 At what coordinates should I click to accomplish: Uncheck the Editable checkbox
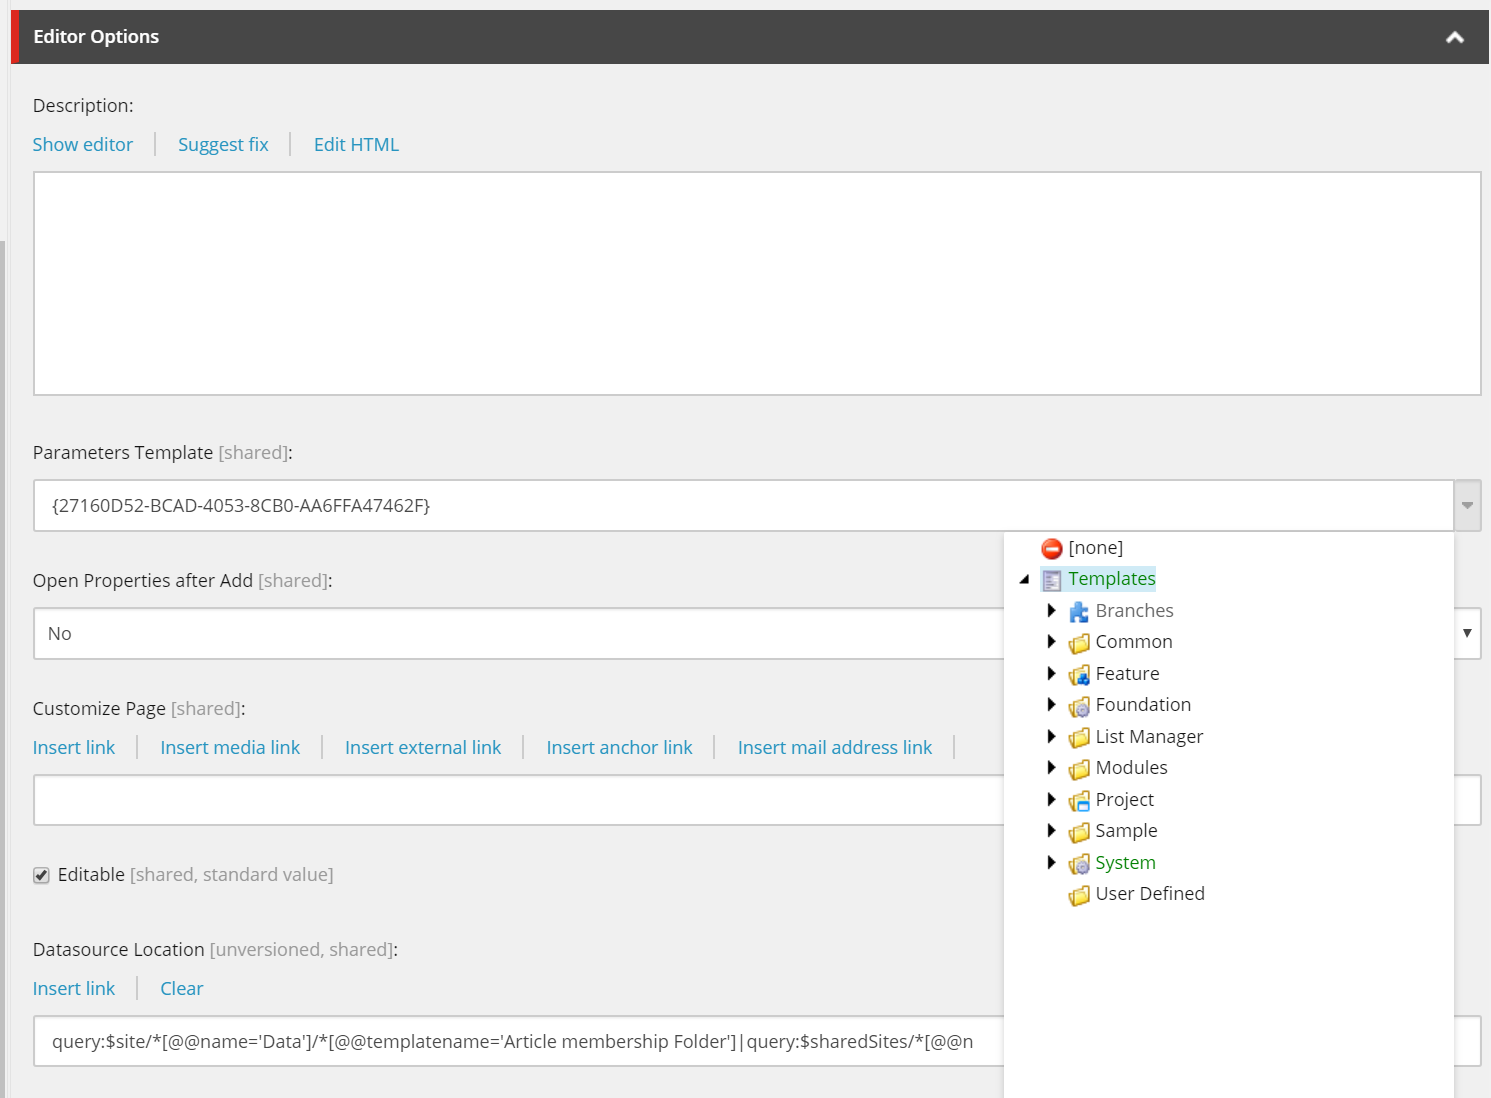coord(41,875)
